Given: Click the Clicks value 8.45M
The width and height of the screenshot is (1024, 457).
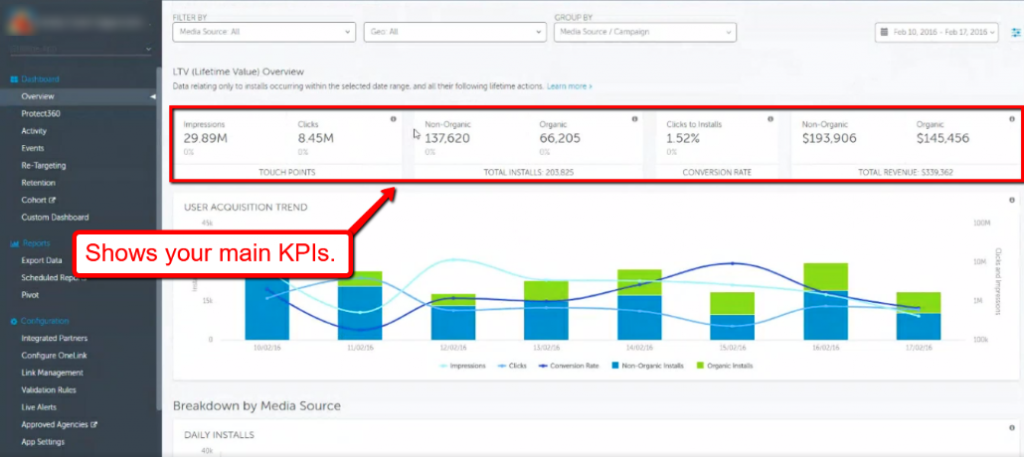Looking at the screenshot, I should click(x=315, y=138).
